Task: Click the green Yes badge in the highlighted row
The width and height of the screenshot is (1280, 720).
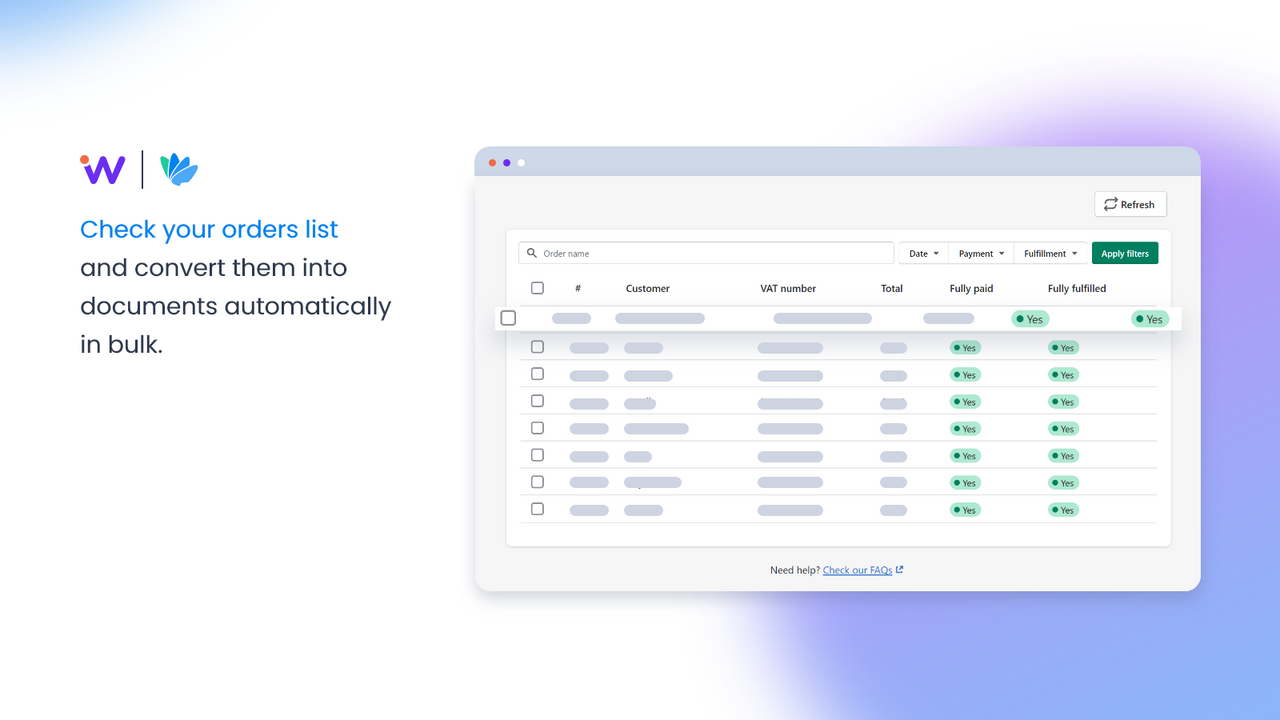Action: 1030,318
